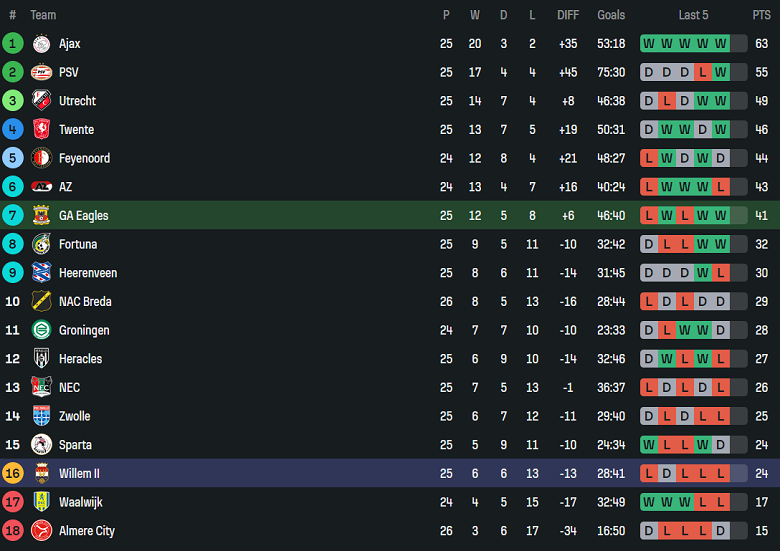The image size is (780, 551).
Task: Open the Groningen team link
Action: 84,330
